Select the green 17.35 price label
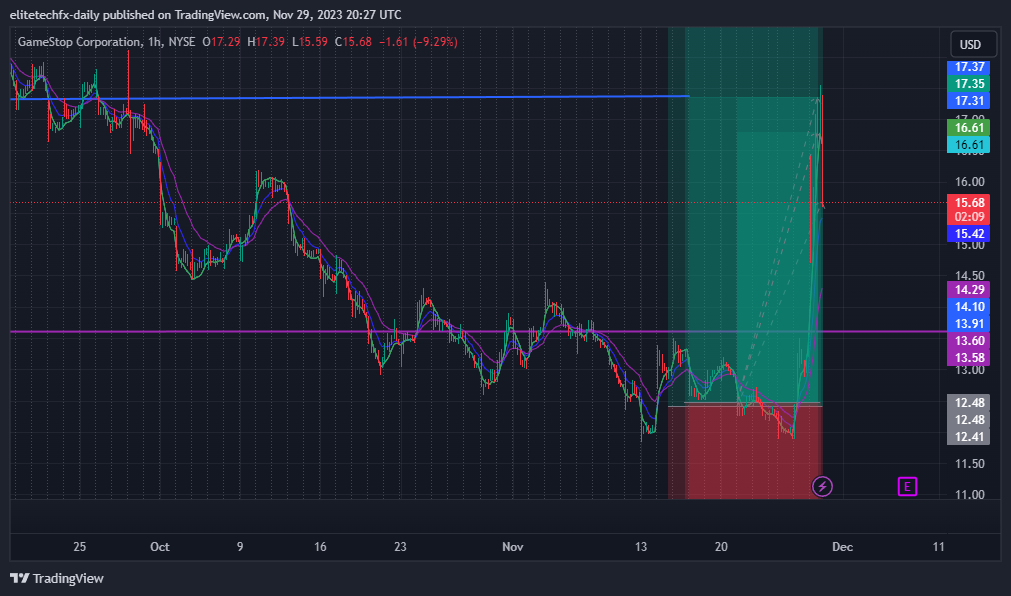The height and width of the screenshot is (596, 1011). pyautogui.click(x=968, y=84)
